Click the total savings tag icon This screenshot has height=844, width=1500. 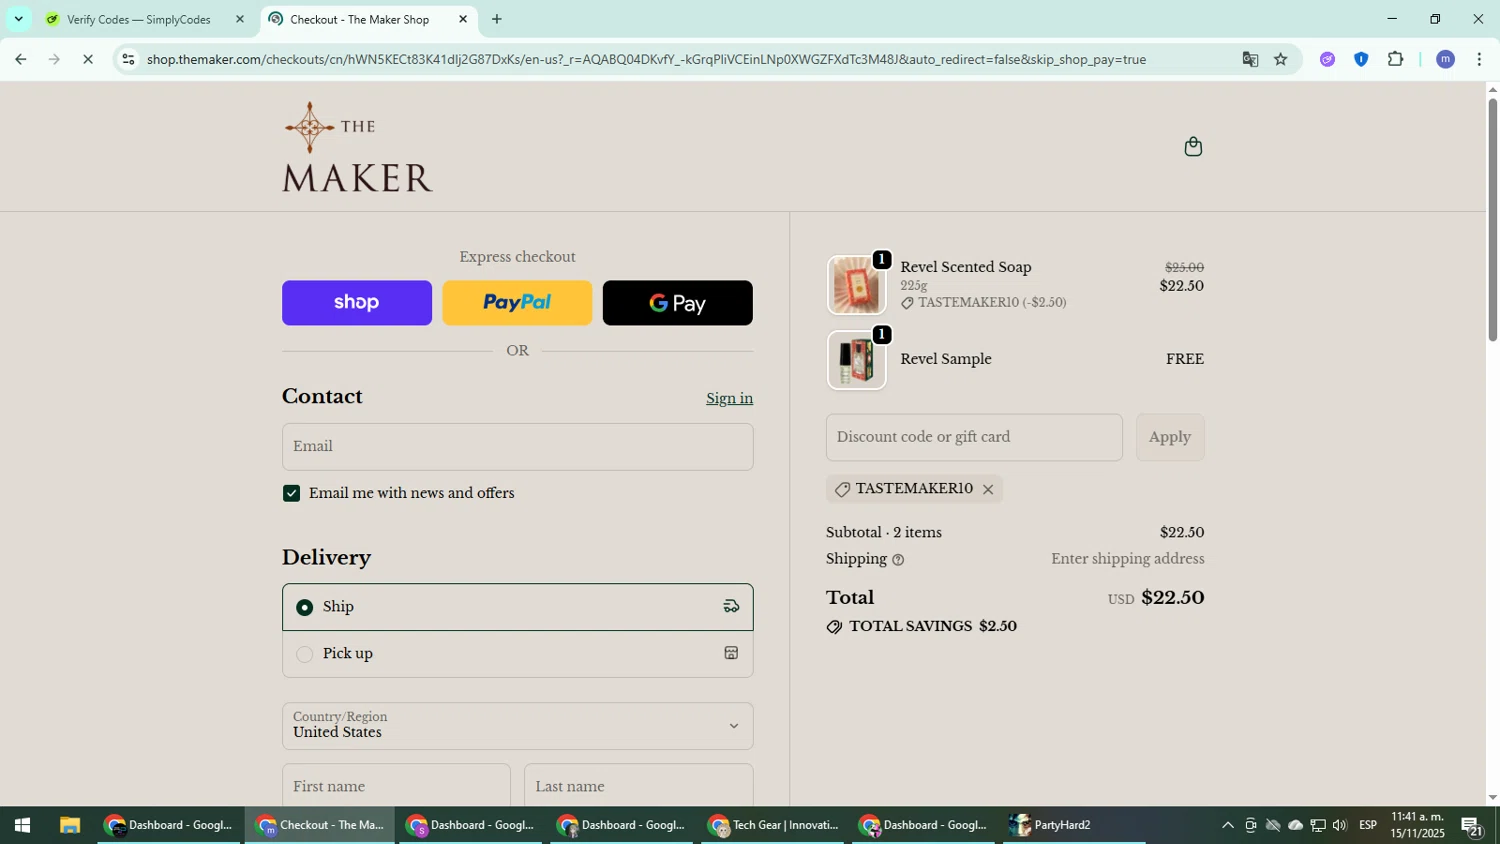point(834,627)
